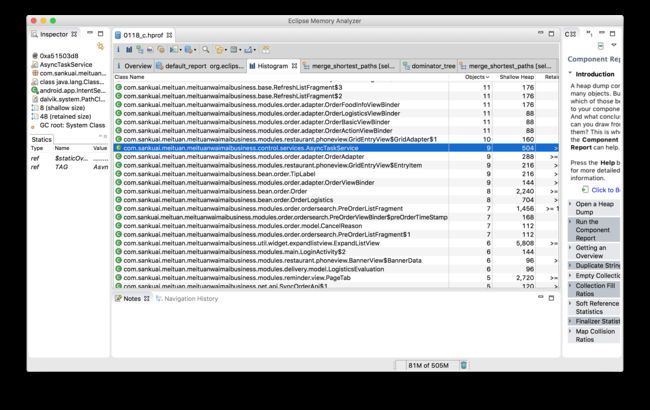The image size is (650, 410).
Task: Click the find object magnifier icon
Action: 206,50
